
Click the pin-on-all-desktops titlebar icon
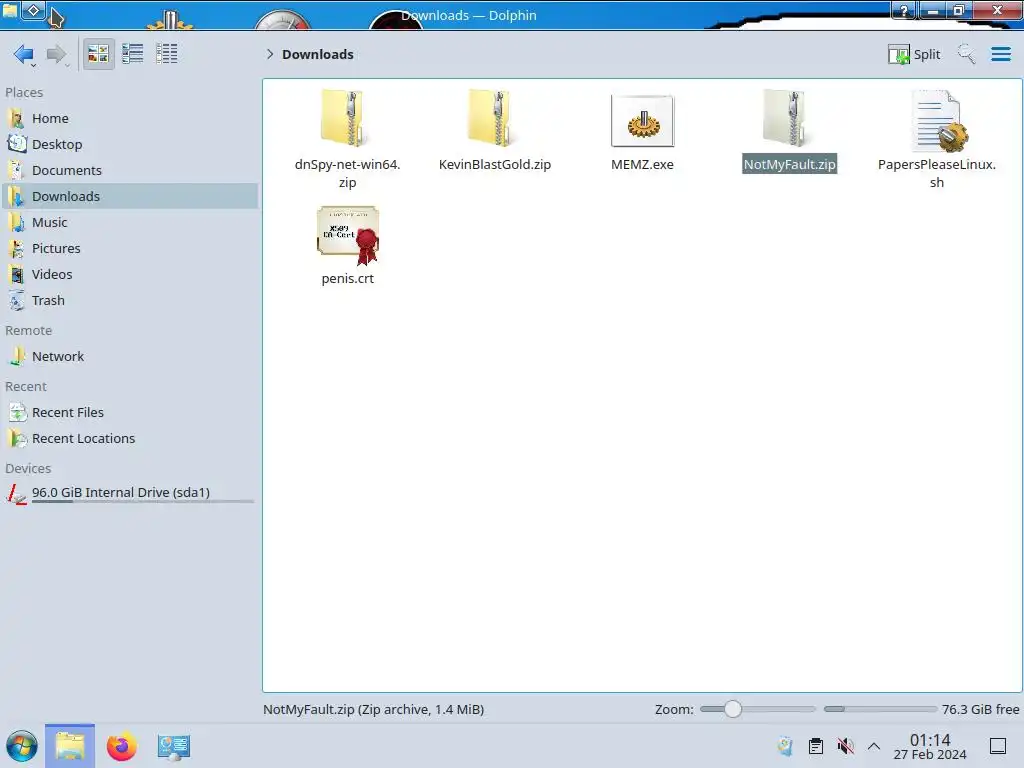34,10
